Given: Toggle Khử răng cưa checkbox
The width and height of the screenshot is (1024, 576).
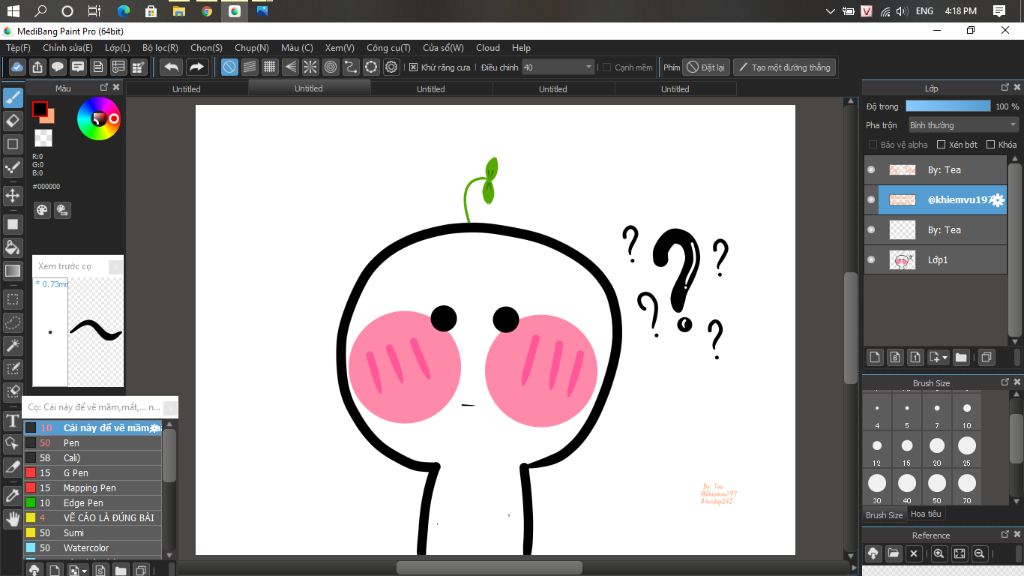Looking at the screenshot, I should click(413, 67).
